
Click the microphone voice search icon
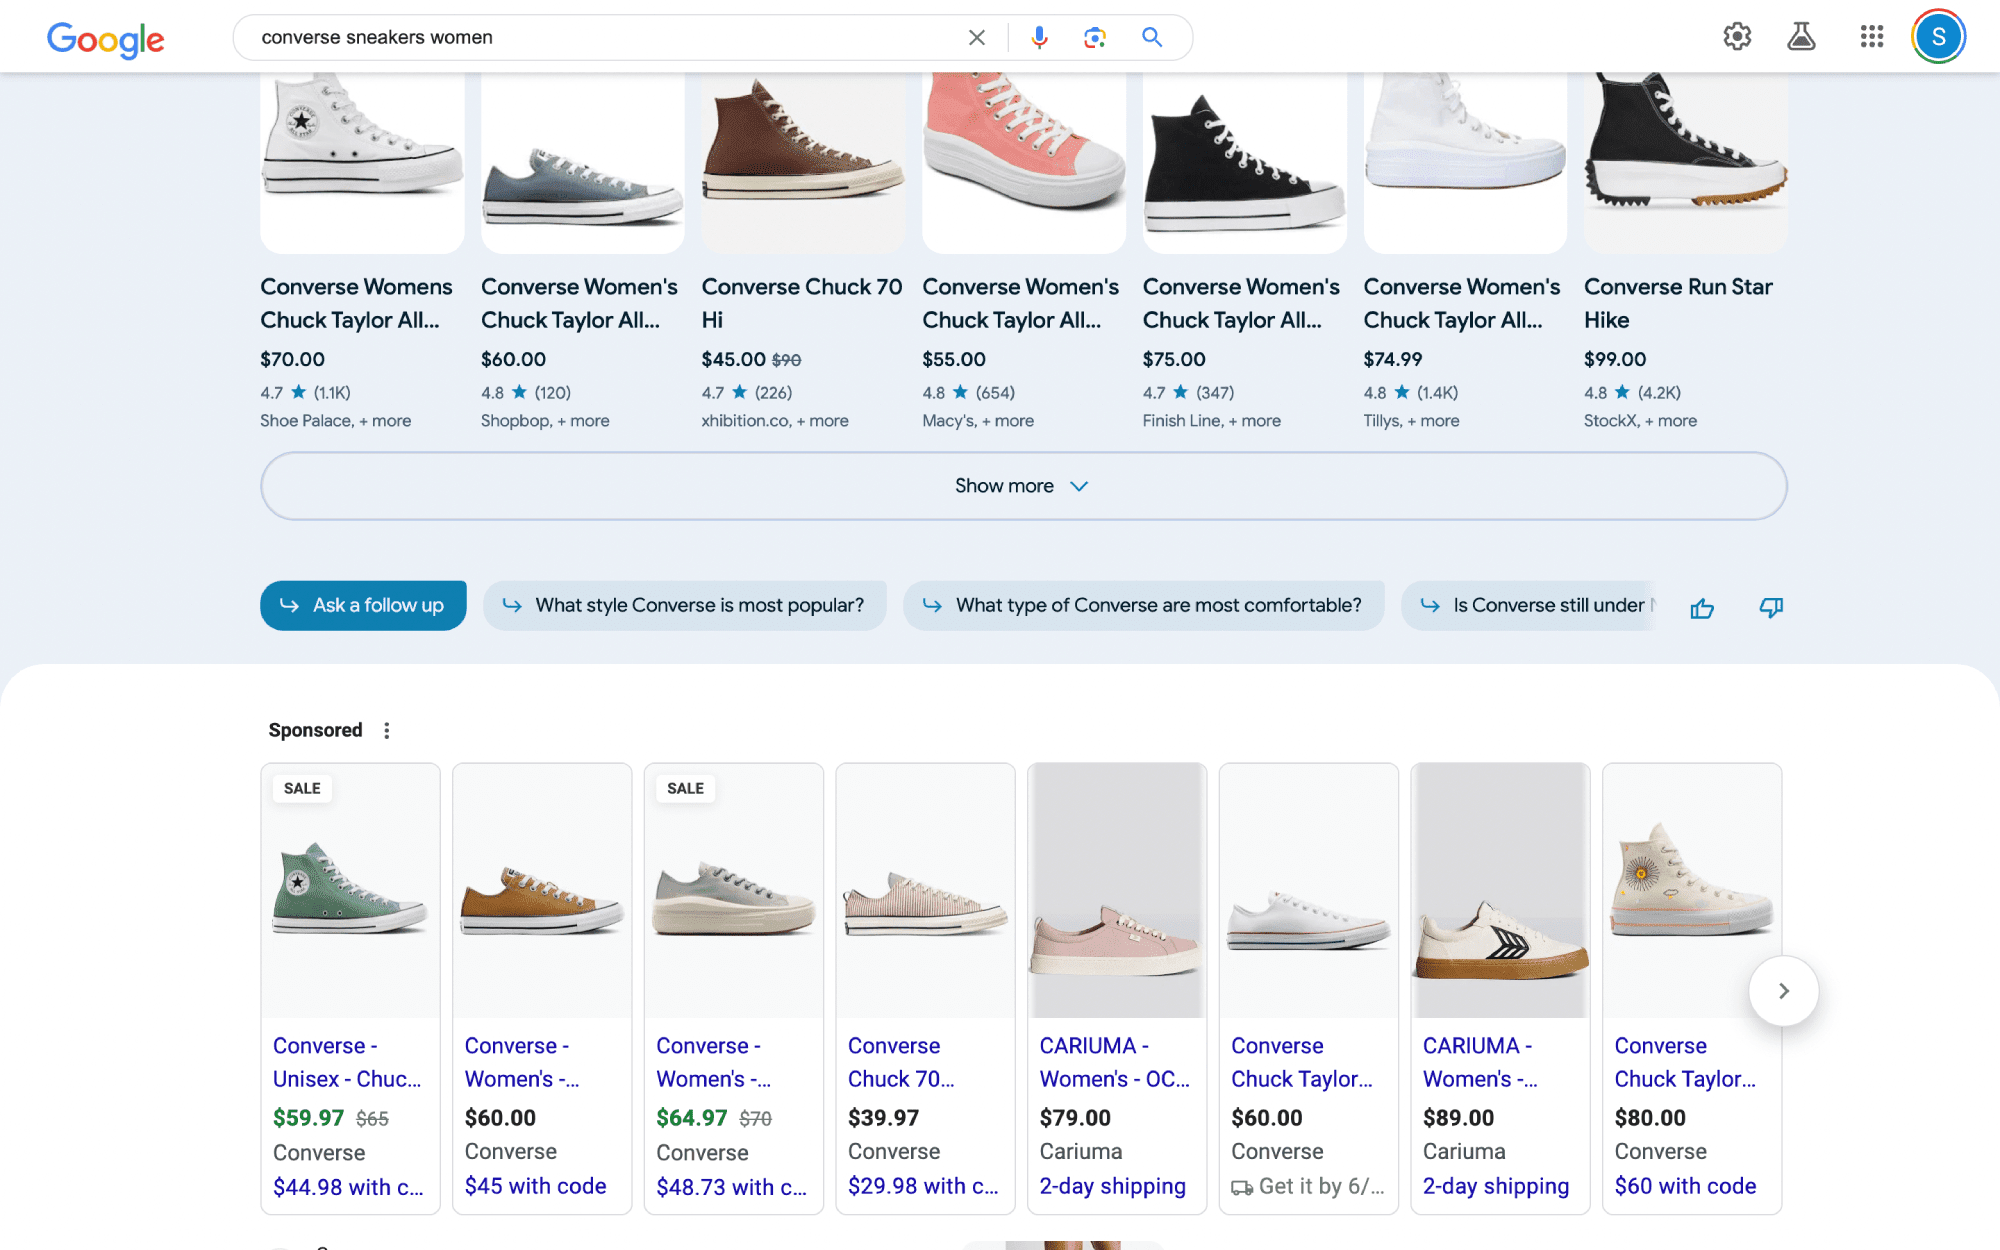pos(1038,37)
